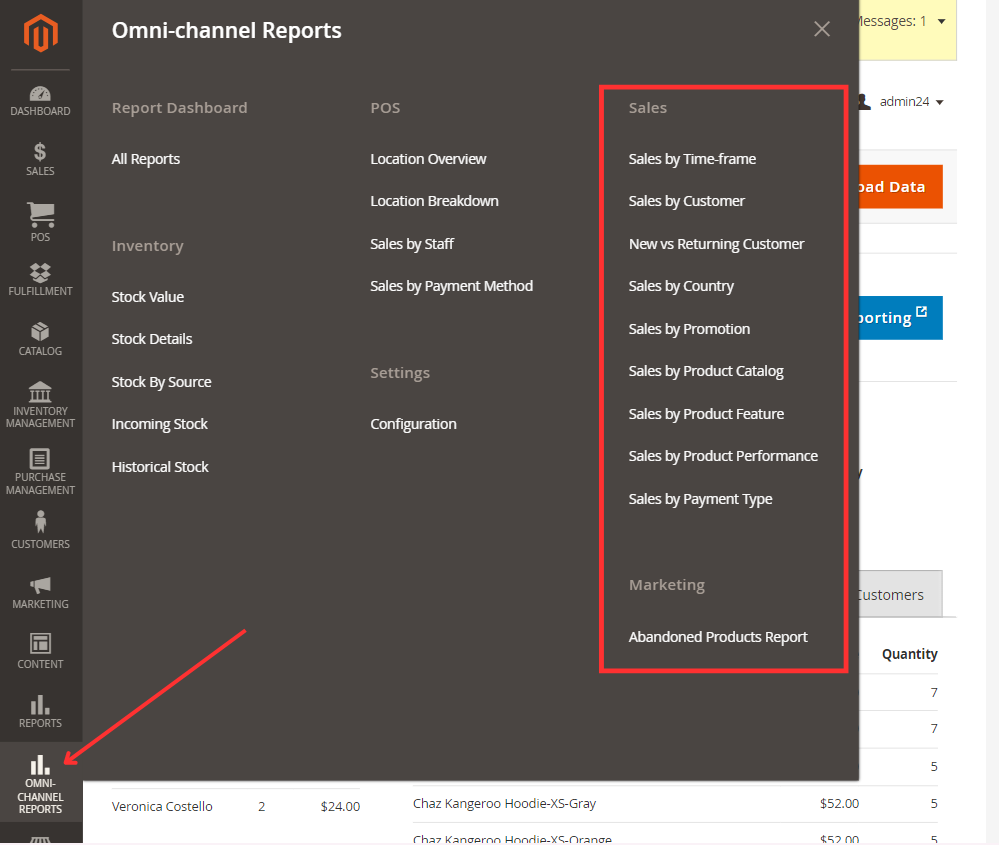Open the Sales sidebar menu
999x845 pixels.
point(40,159)
